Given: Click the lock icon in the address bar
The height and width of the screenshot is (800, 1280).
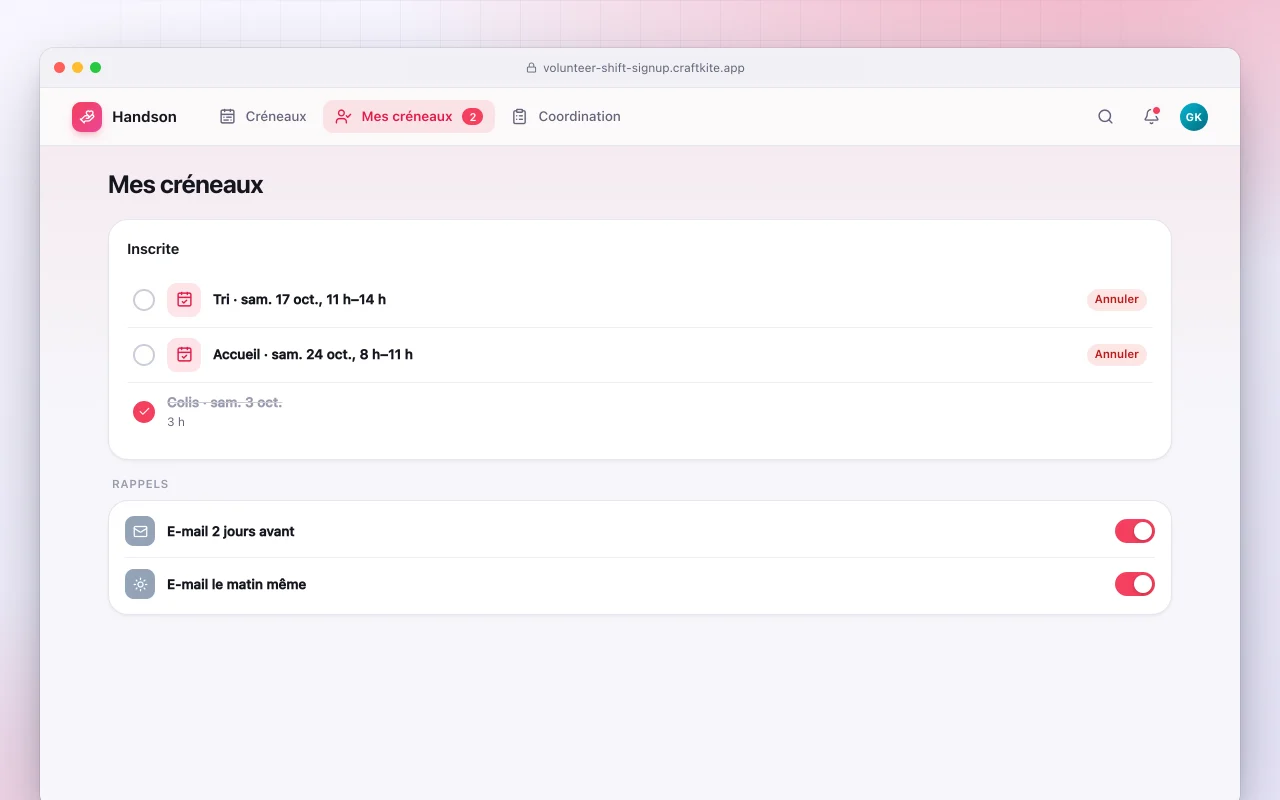Looking at the screenshot, I should pyautogui.click(x=531, y=68).
